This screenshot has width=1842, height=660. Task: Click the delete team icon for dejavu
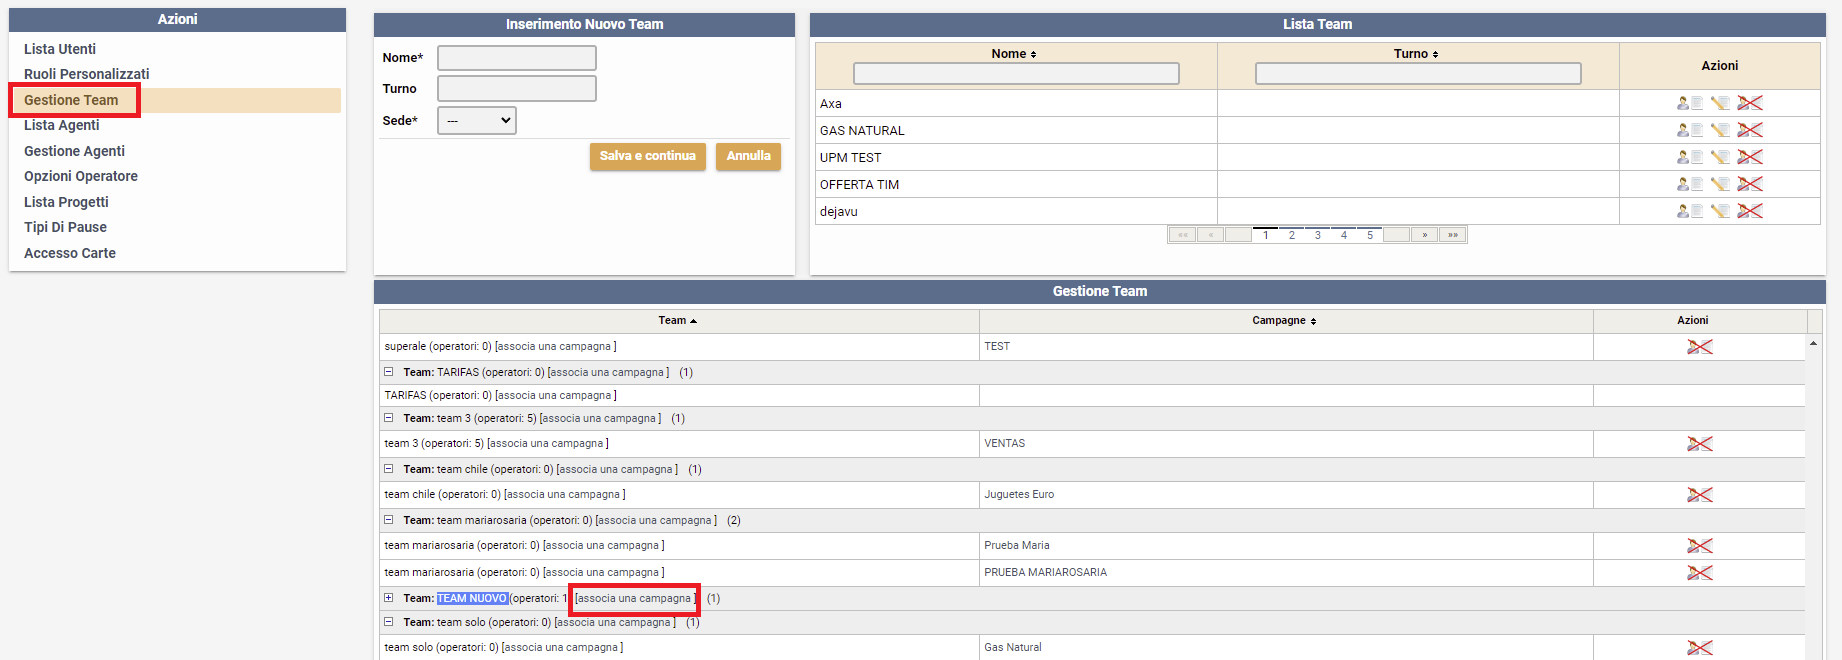(x=1750, y=211)
